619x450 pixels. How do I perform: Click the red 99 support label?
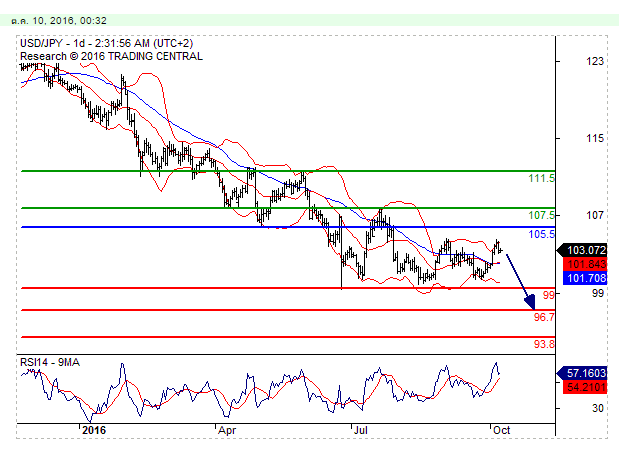(548, 294)
